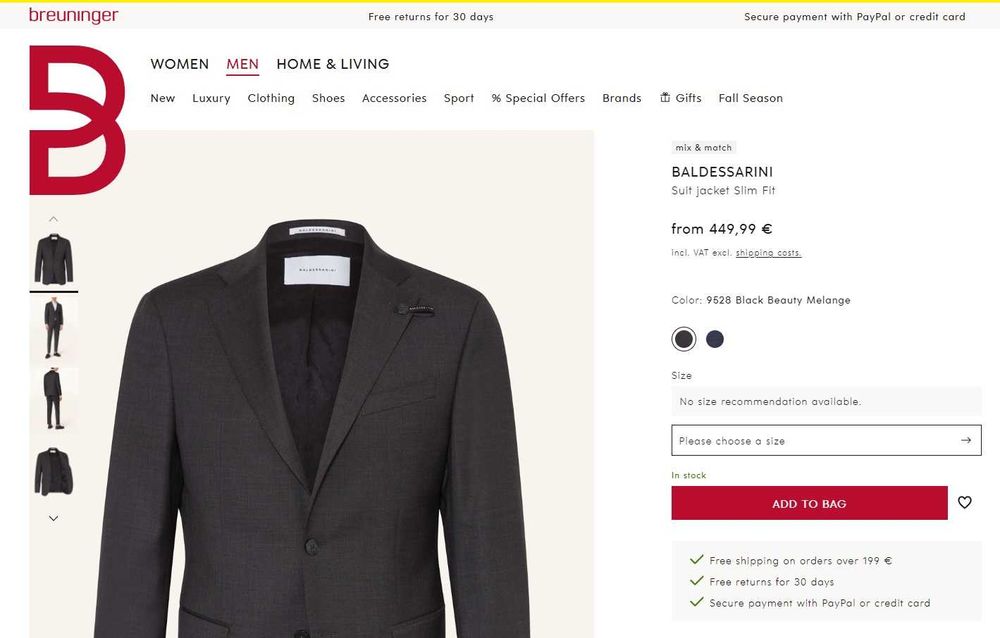The width and height of the screenshot is (1000, 638).
Task: Click the breuninger wordmark in top bar
Action: pyautogui.click(x=73, y=16)
